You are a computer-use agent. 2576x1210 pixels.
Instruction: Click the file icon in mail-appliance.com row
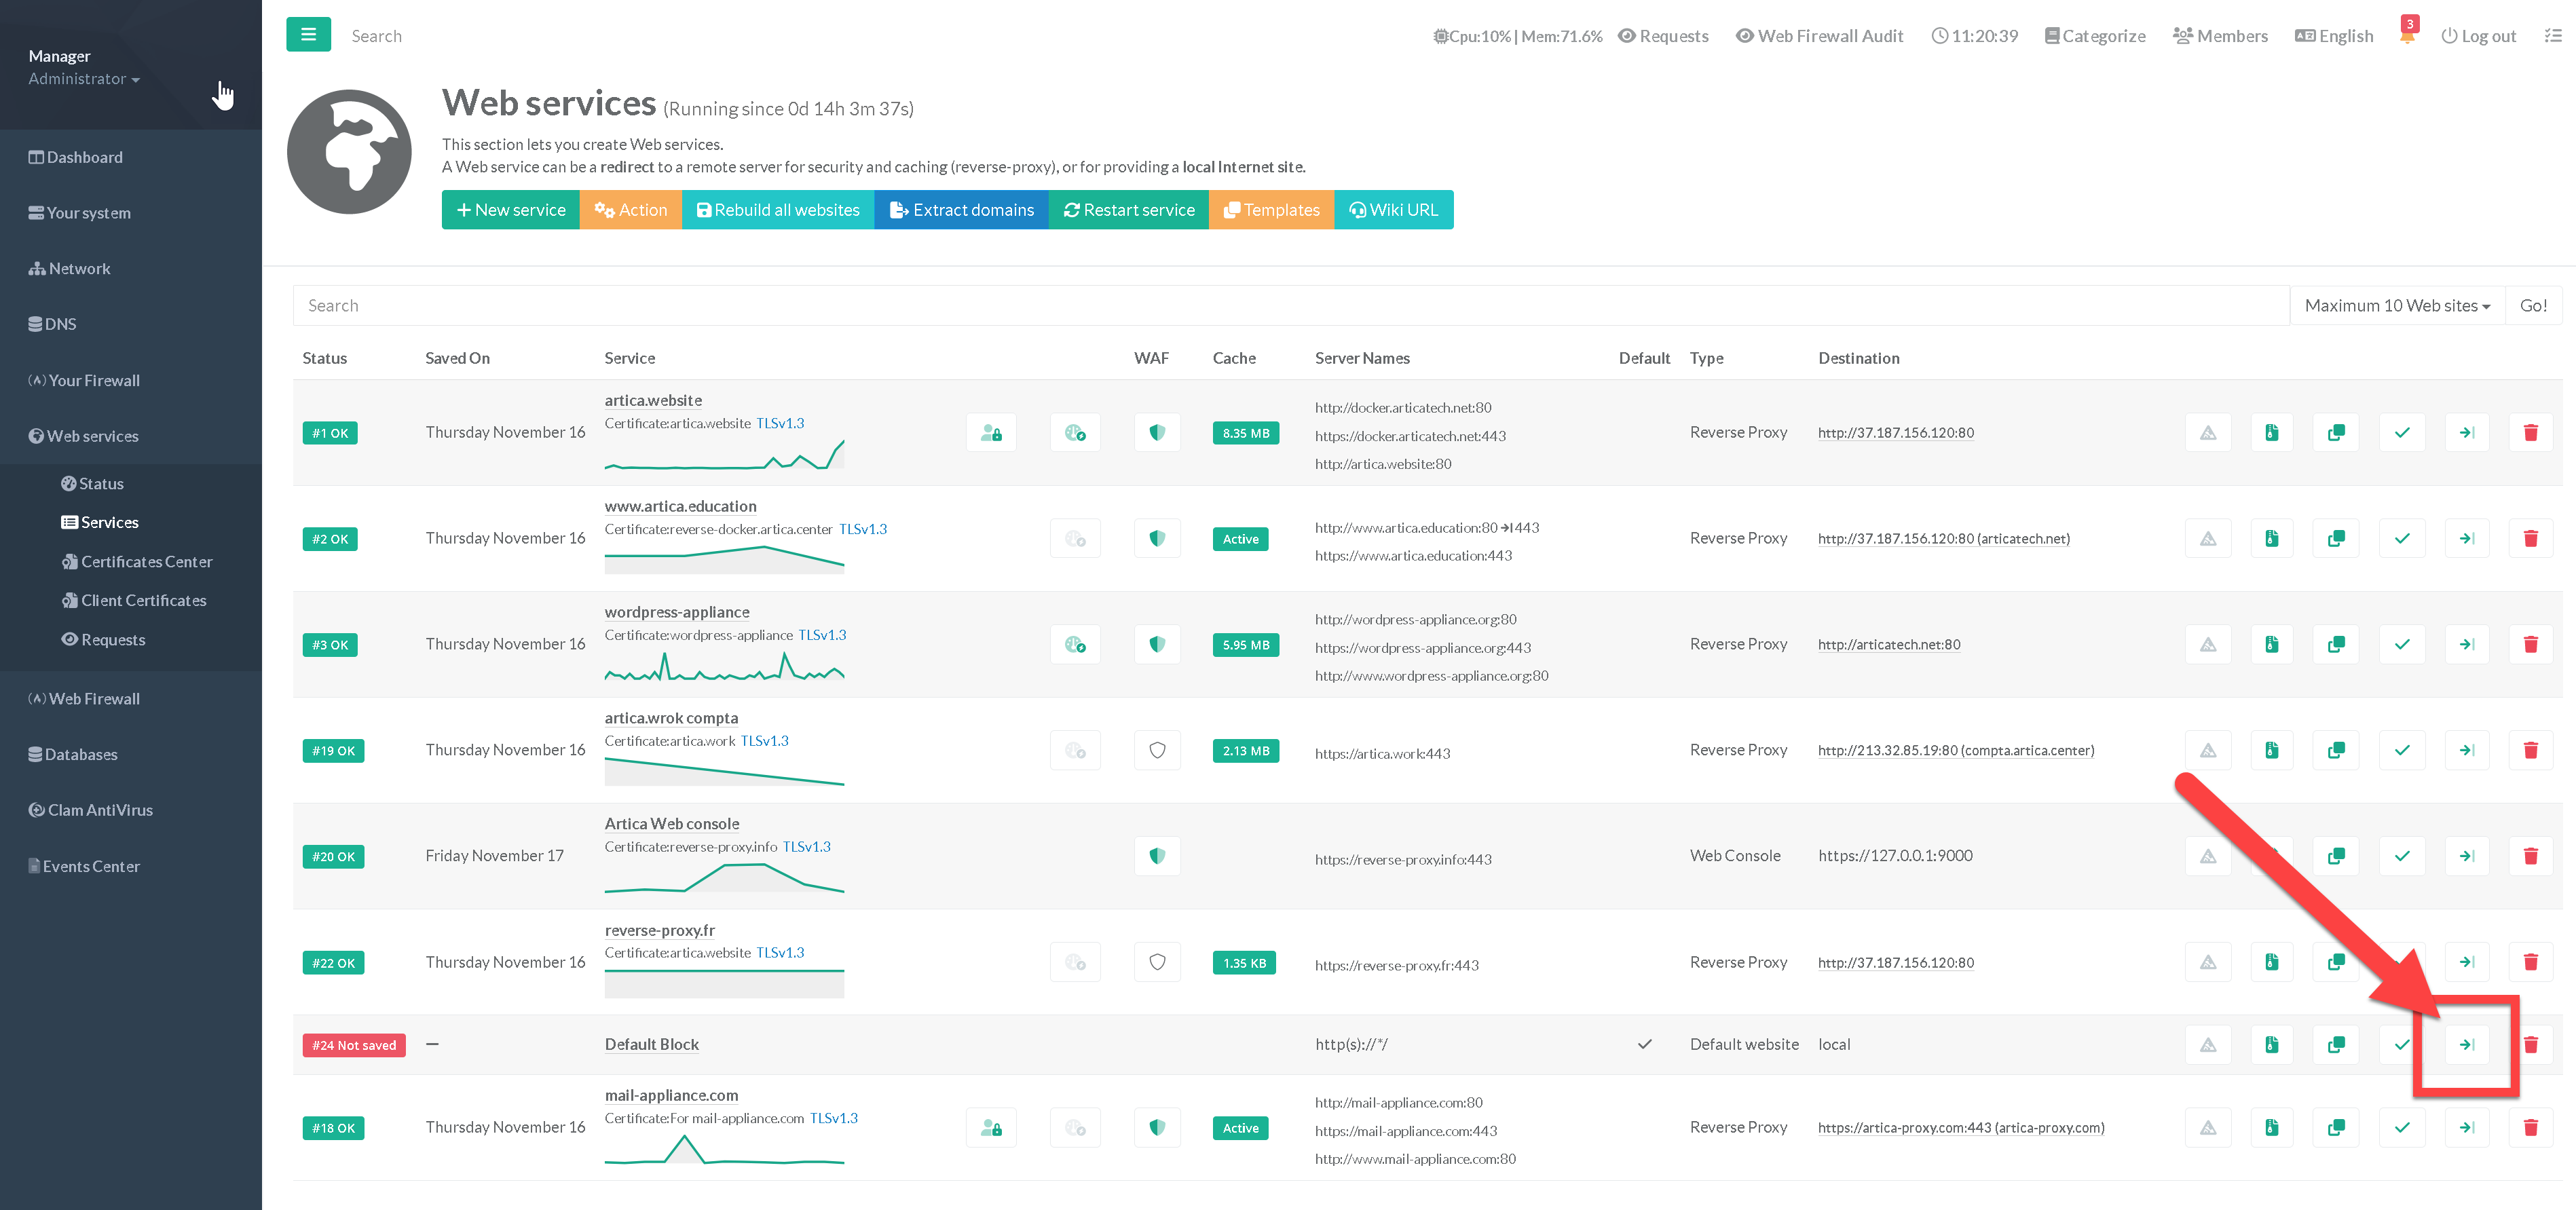[2272, 1128]
